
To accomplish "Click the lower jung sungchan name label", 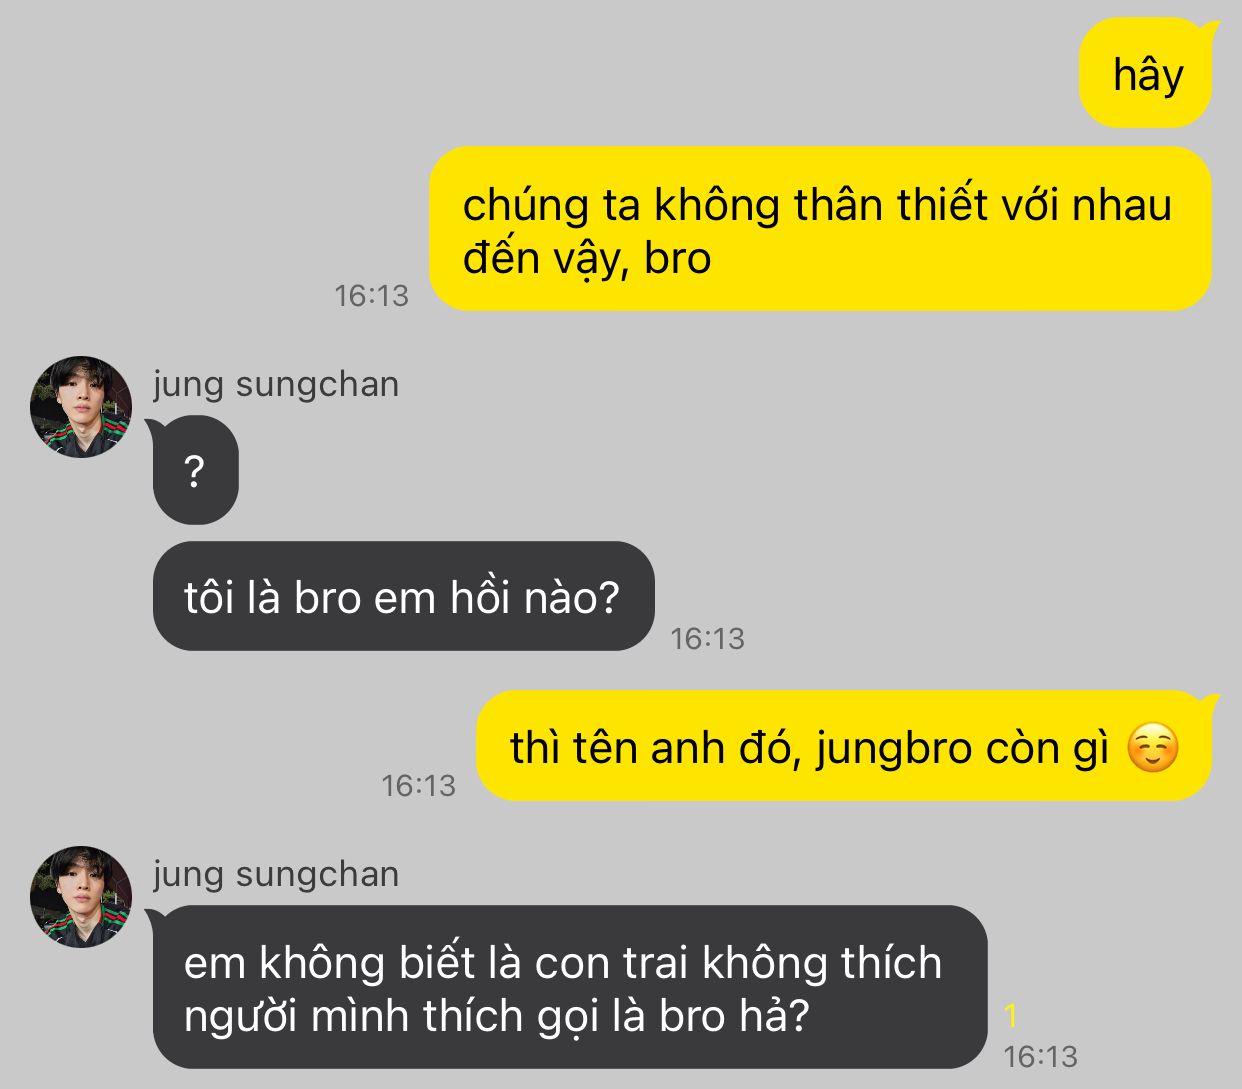I will coord(276,874).
